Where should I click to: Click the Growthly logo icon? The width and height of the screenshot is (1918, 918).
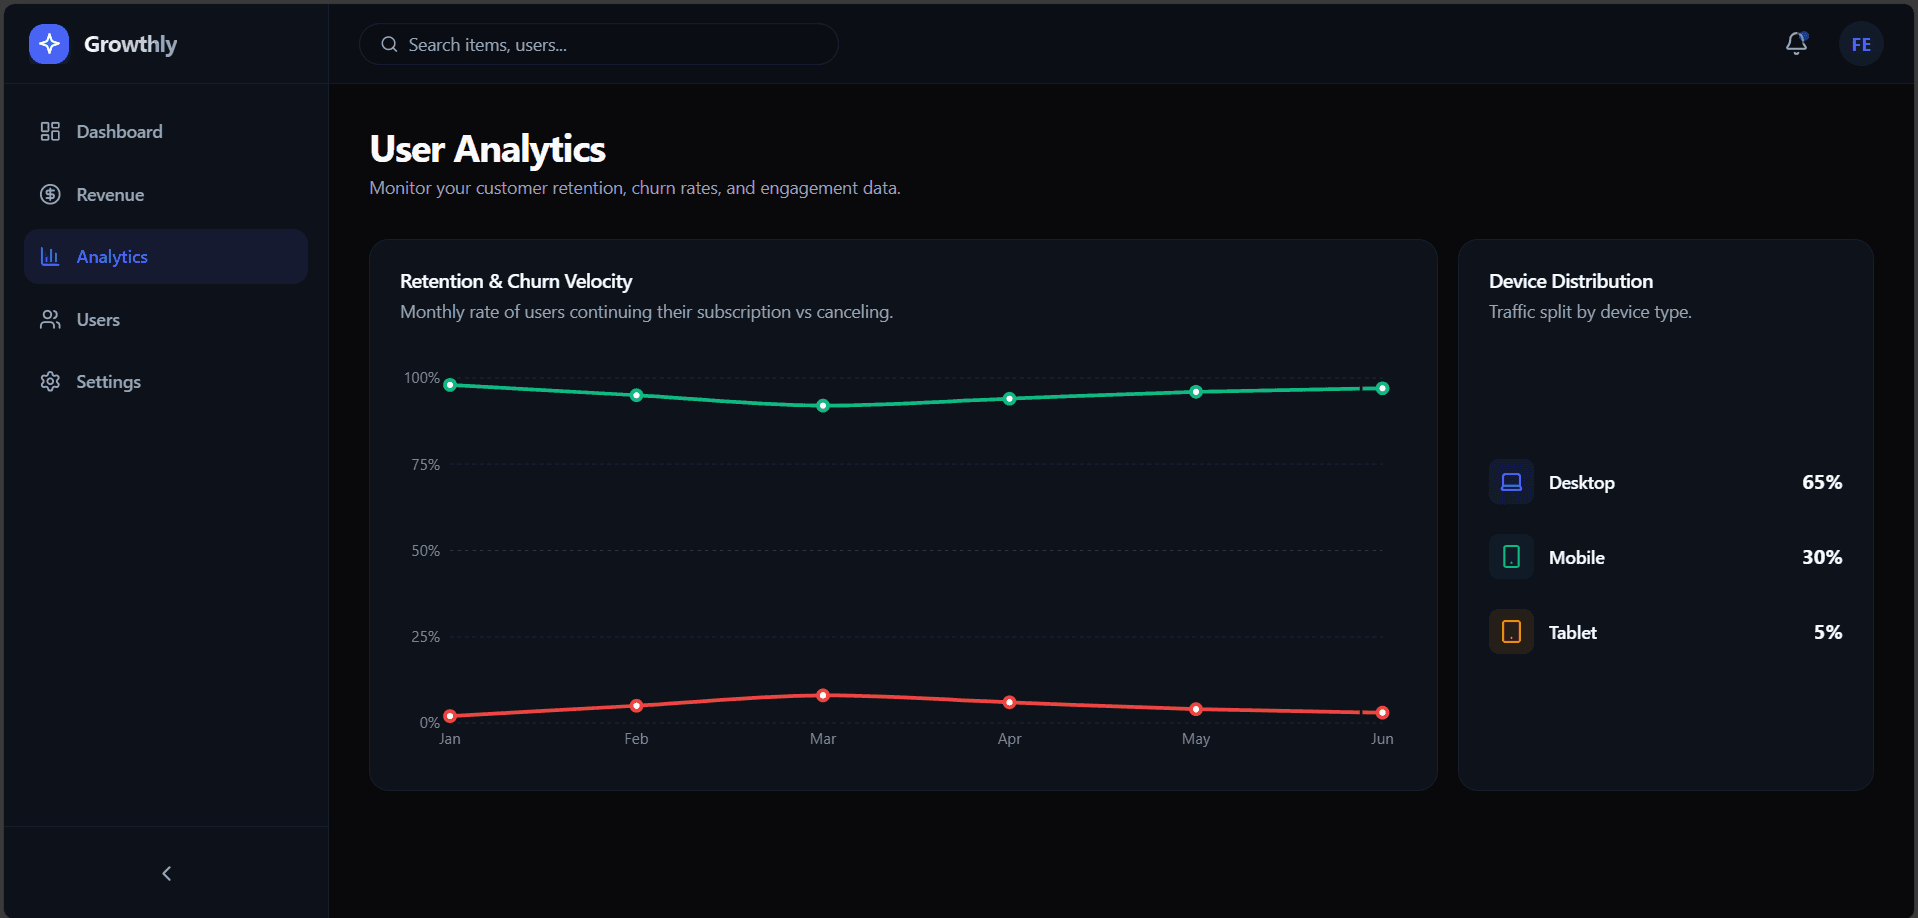coord(49,44)
